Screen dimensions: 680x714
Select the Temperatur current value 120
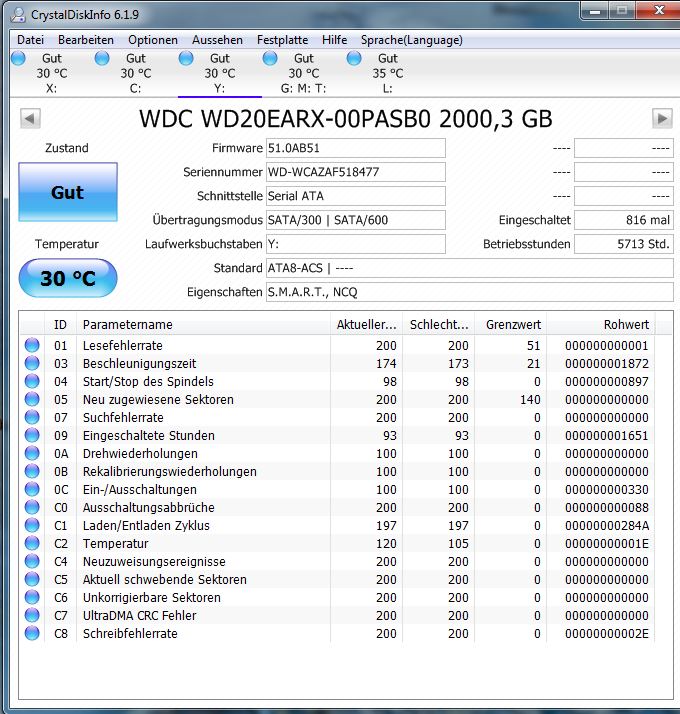point(386,544)
